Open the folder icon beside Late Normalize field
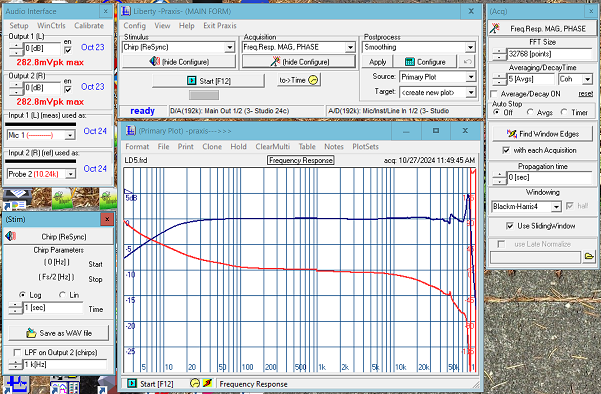This screenshot has height=394, width=601. click(x=589, y=256)
